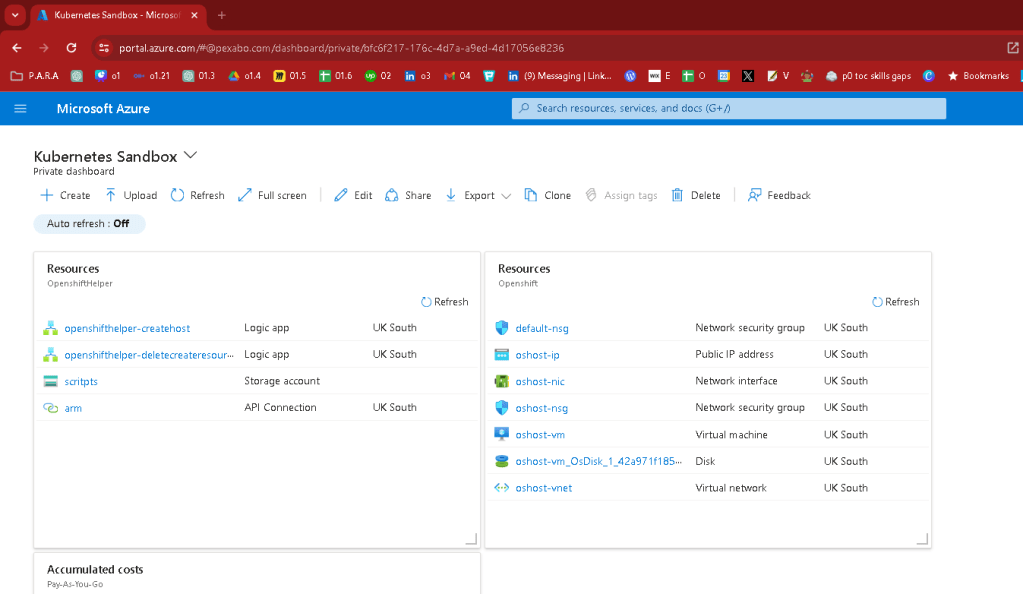Open the openshifthelper-createhost logic app
This screenshot has height=594, width=1023.
127,328
